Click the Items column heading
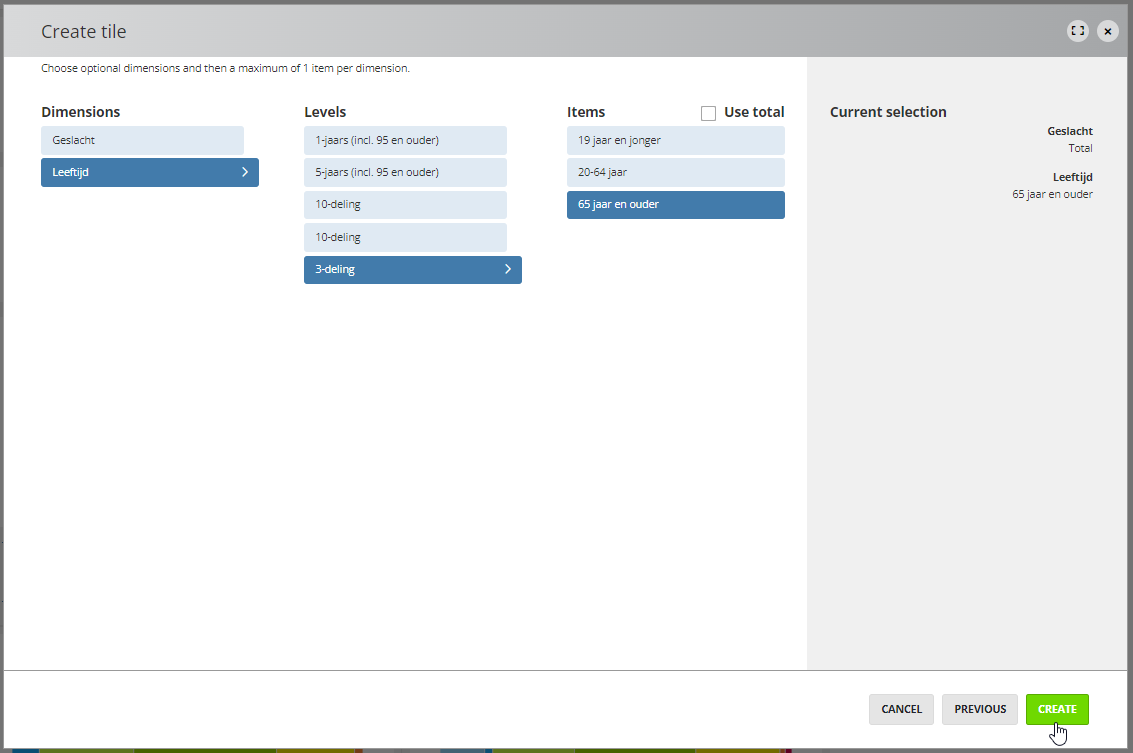1133x753 pixels. pyautogui.click(x=586, y=112)
